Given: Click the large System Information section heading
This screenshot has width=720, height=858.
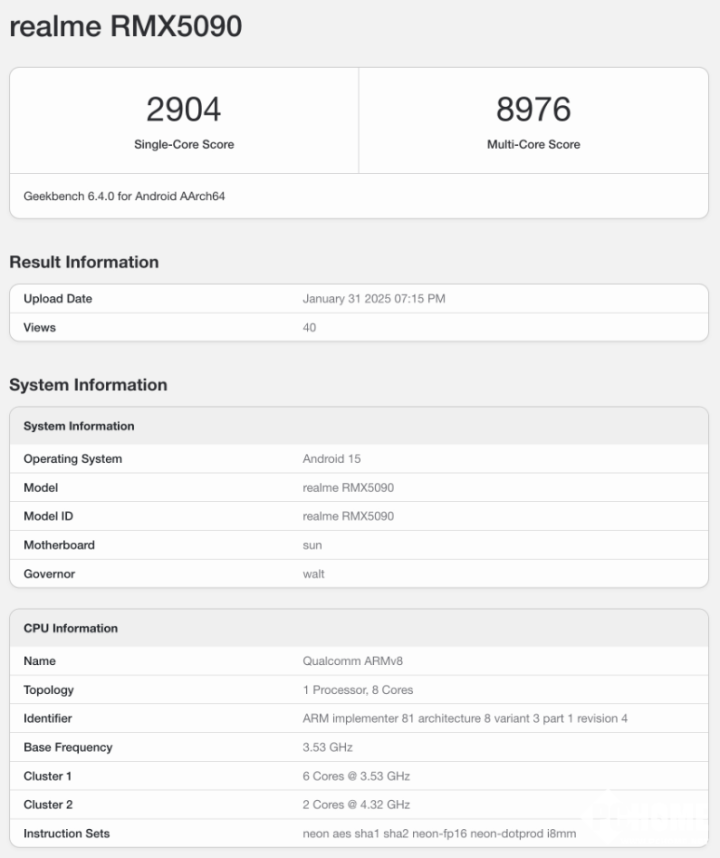Looking at the screenshot, I should pos(88,385).
